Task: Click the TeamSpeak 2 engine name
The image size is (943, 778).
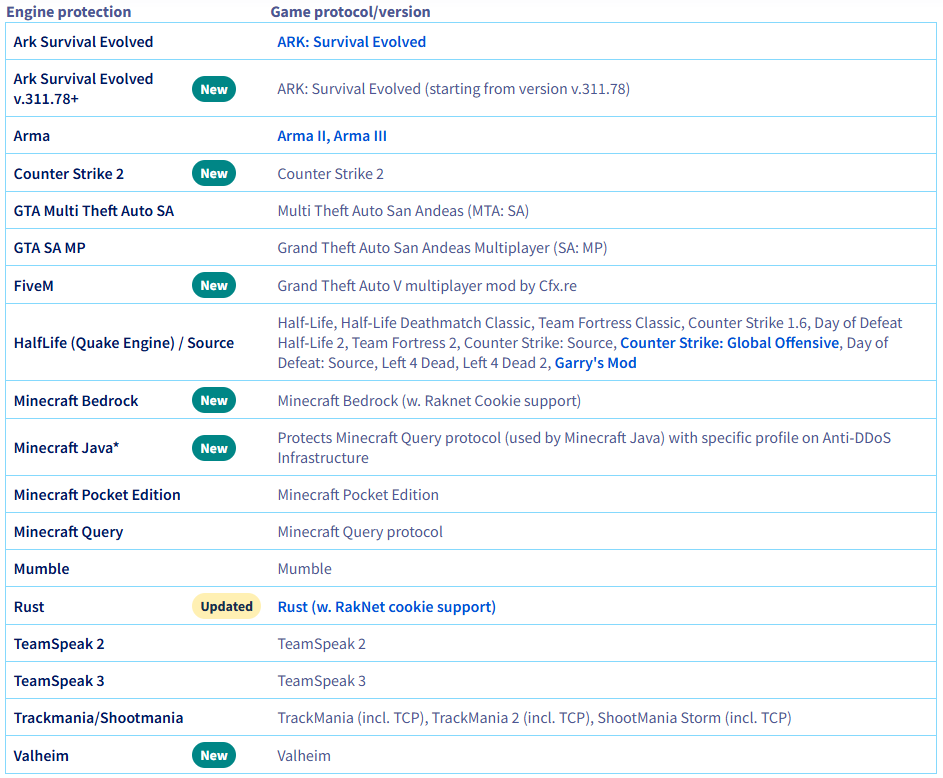Action: [x=59, y=644]
